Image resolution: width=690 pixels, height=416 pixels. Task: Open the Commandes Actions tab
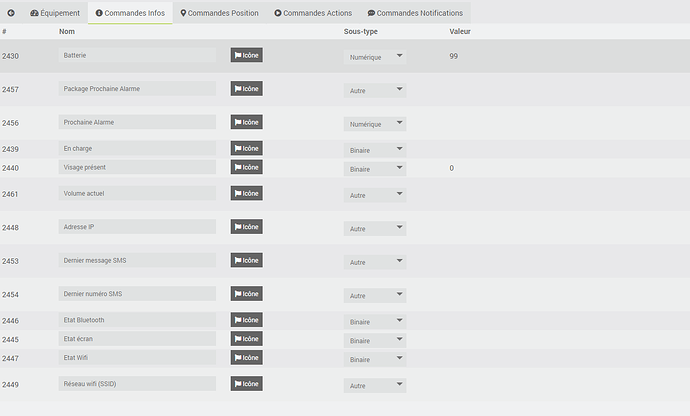click(313, 13)
